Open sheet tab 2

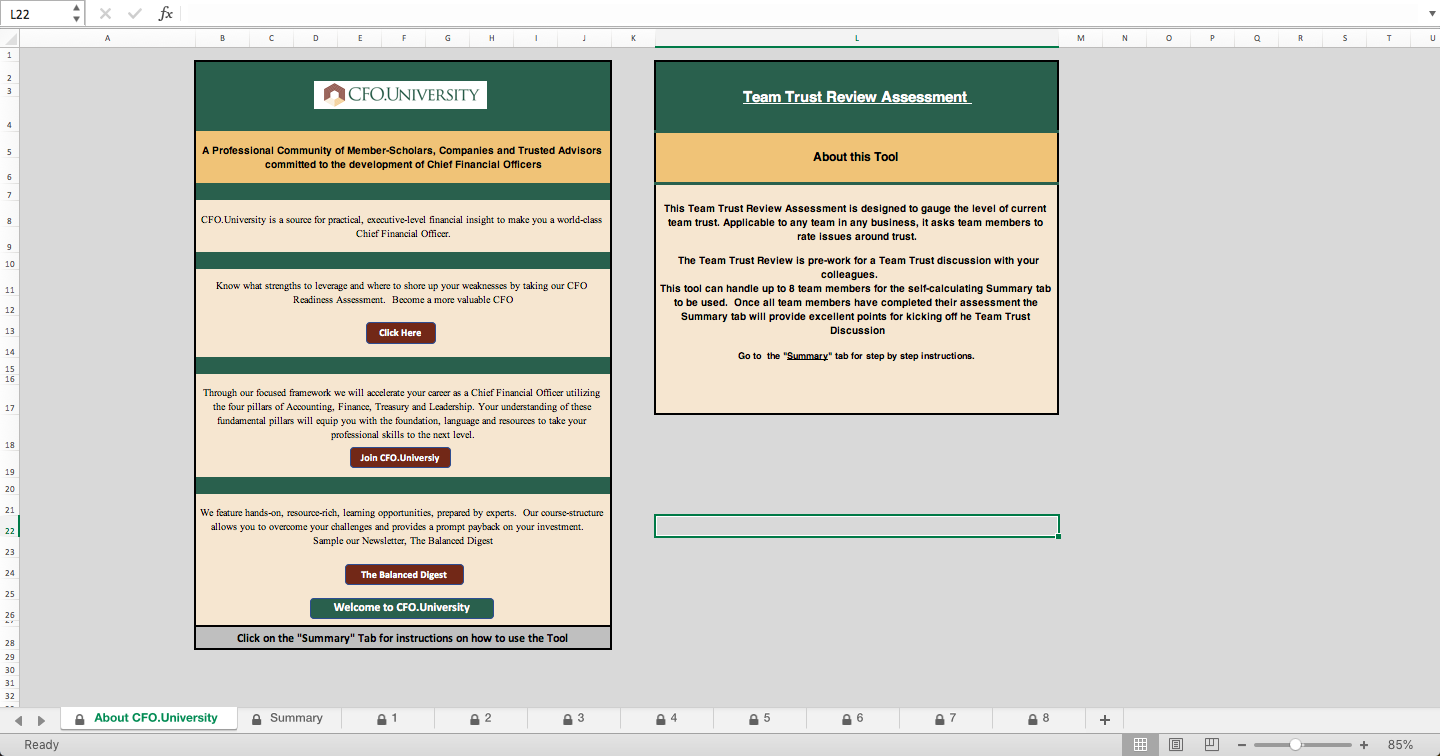480,718
